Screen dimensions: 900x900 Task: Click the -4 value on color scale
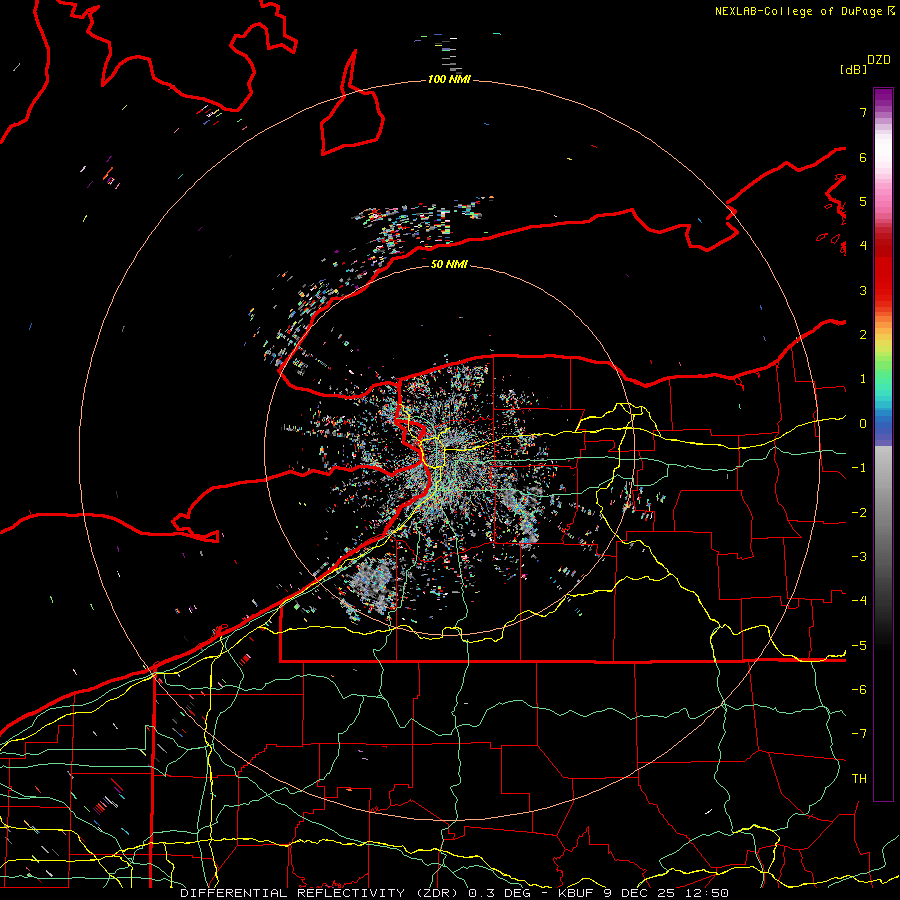(859, 601)
